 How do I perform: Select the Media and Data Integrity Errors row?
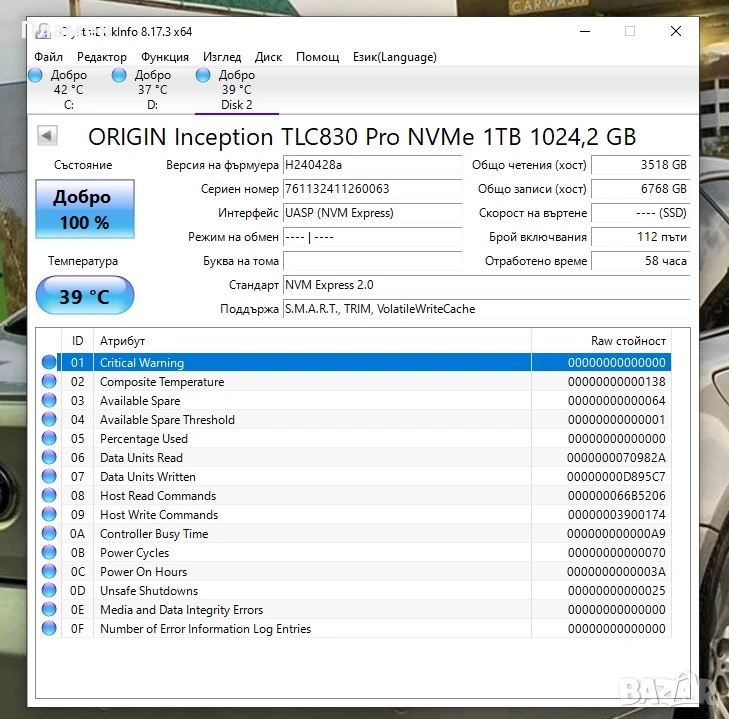[356, 610]
